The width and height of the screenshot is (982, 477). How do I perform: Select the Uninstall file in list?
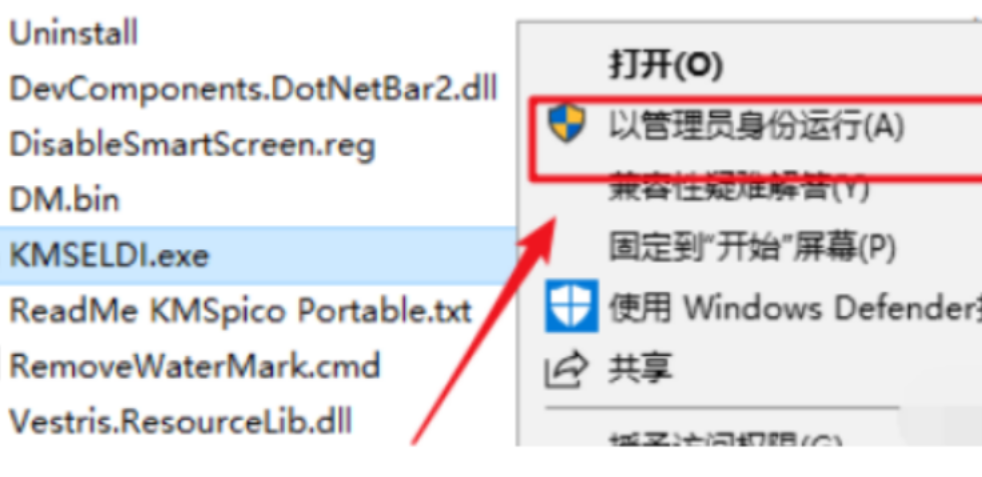[73, 32]
